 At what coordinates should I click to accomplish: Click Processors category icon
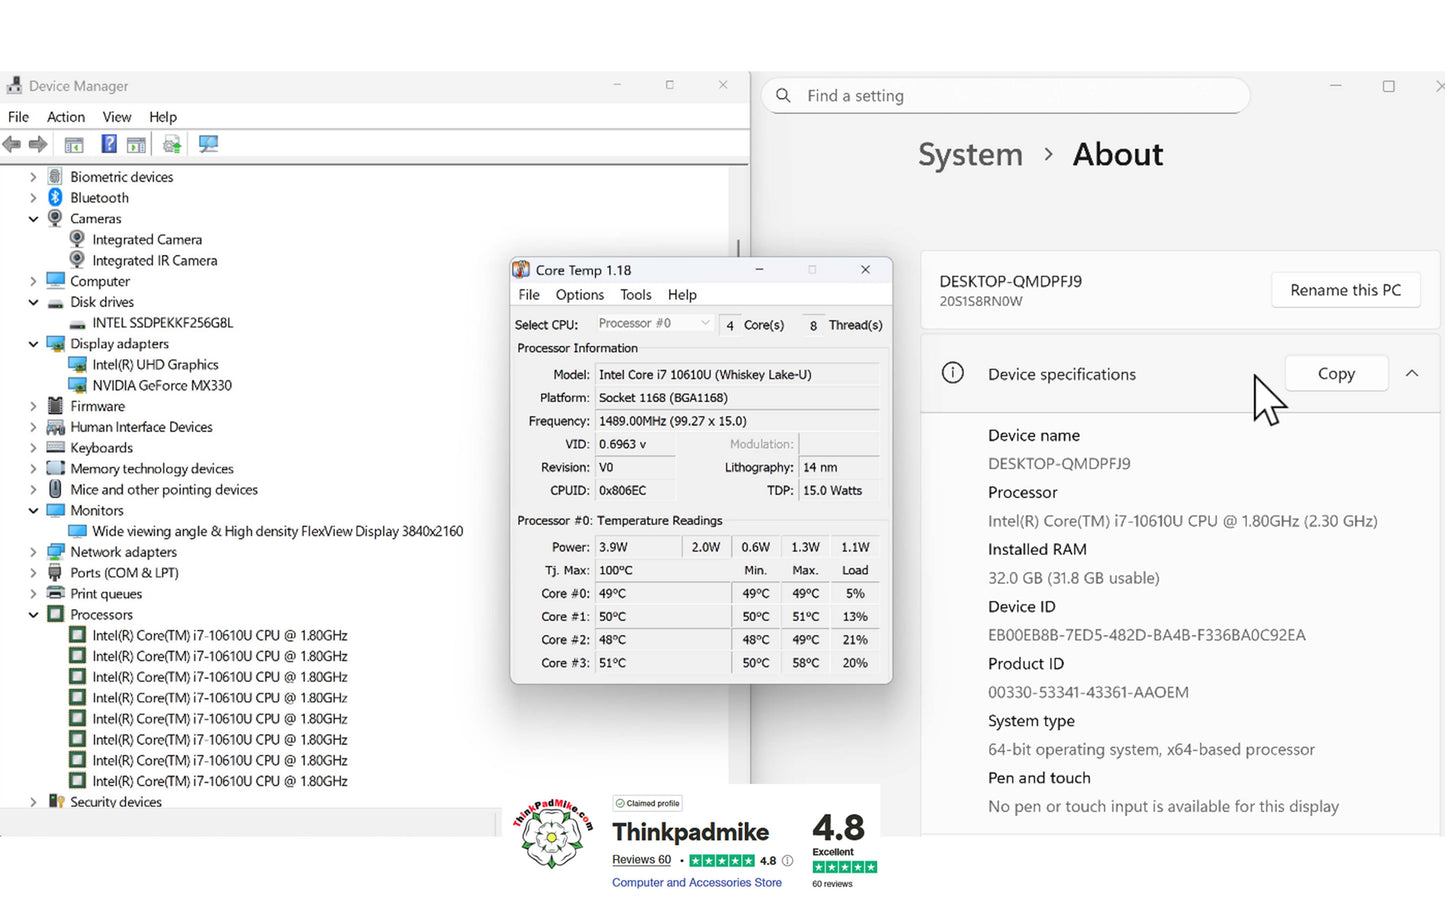[x=55, y=615]
